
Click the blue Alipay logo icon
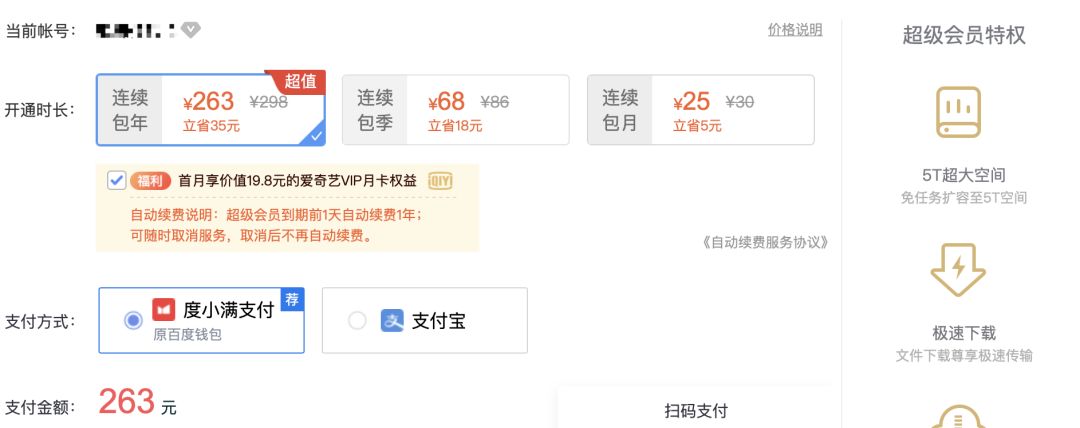(x=392, y=321)
